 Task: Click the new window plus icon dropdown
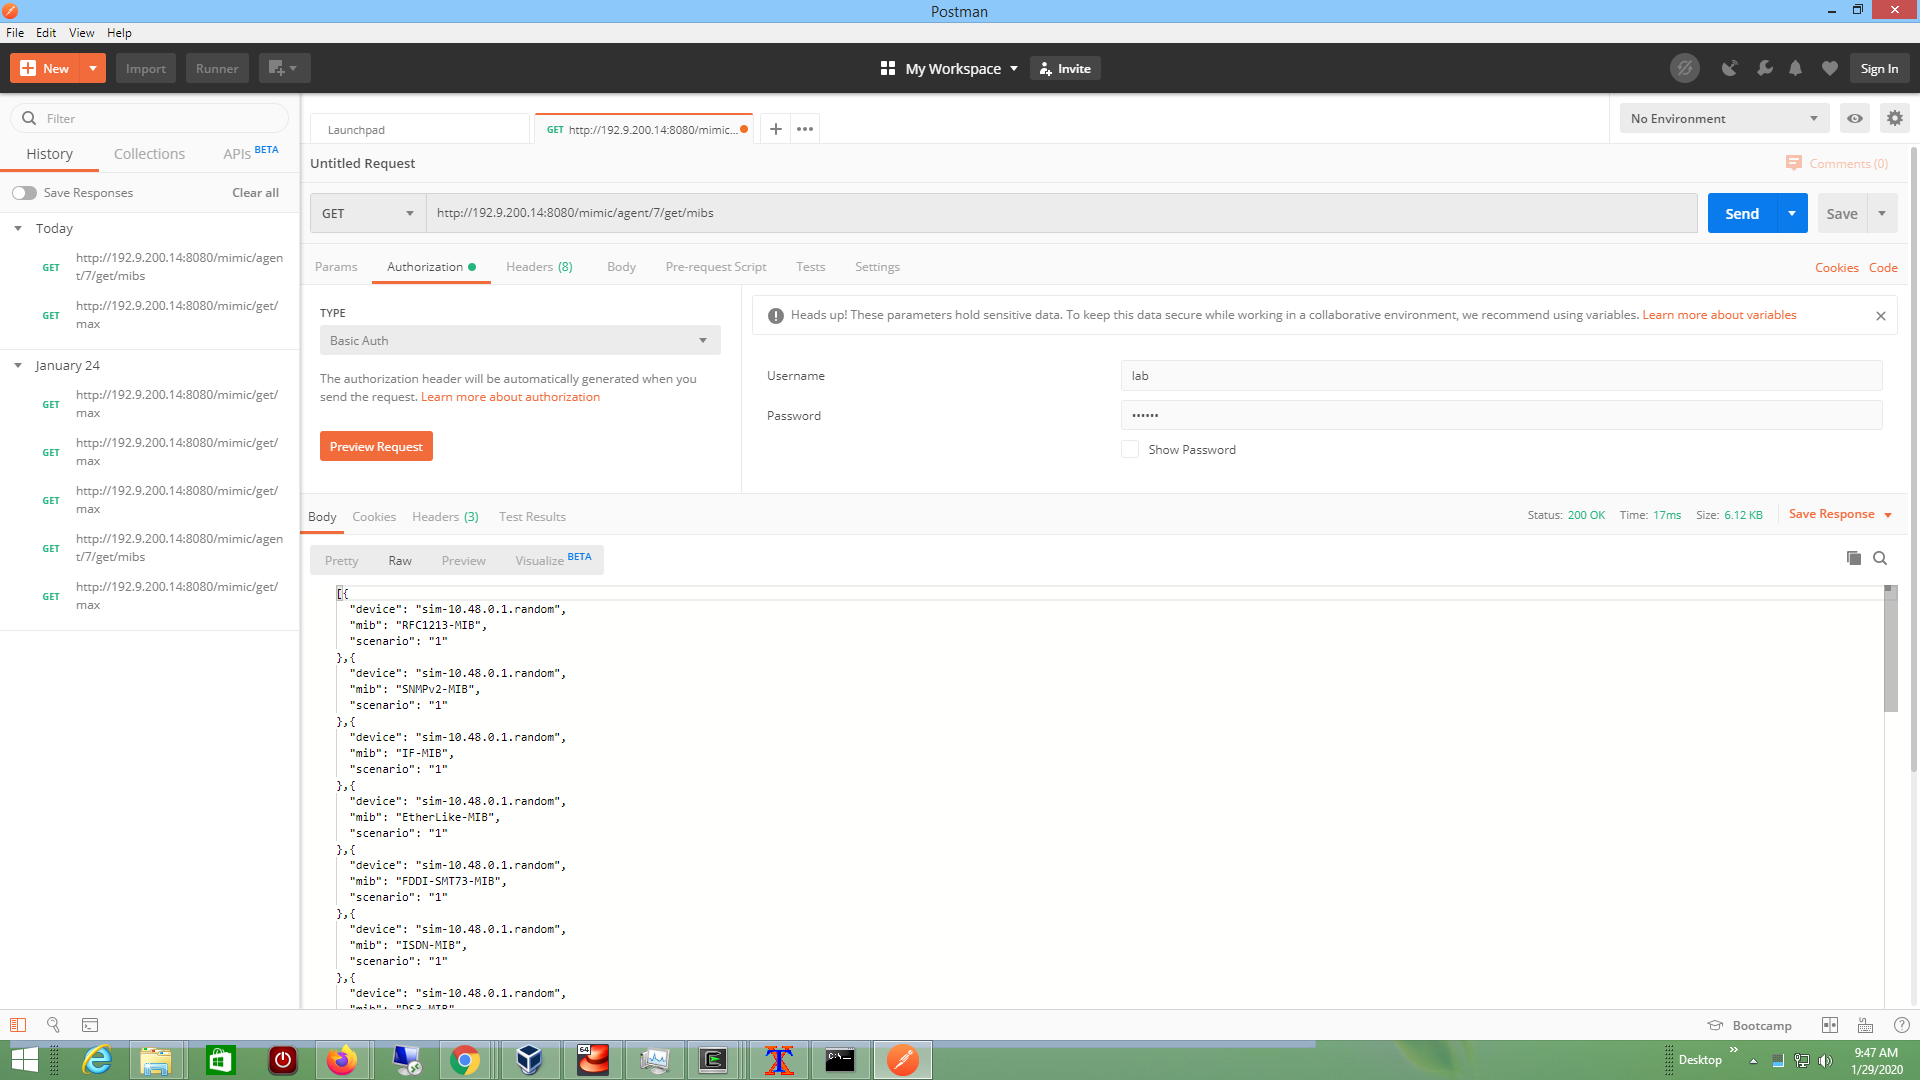coord(284,68)
